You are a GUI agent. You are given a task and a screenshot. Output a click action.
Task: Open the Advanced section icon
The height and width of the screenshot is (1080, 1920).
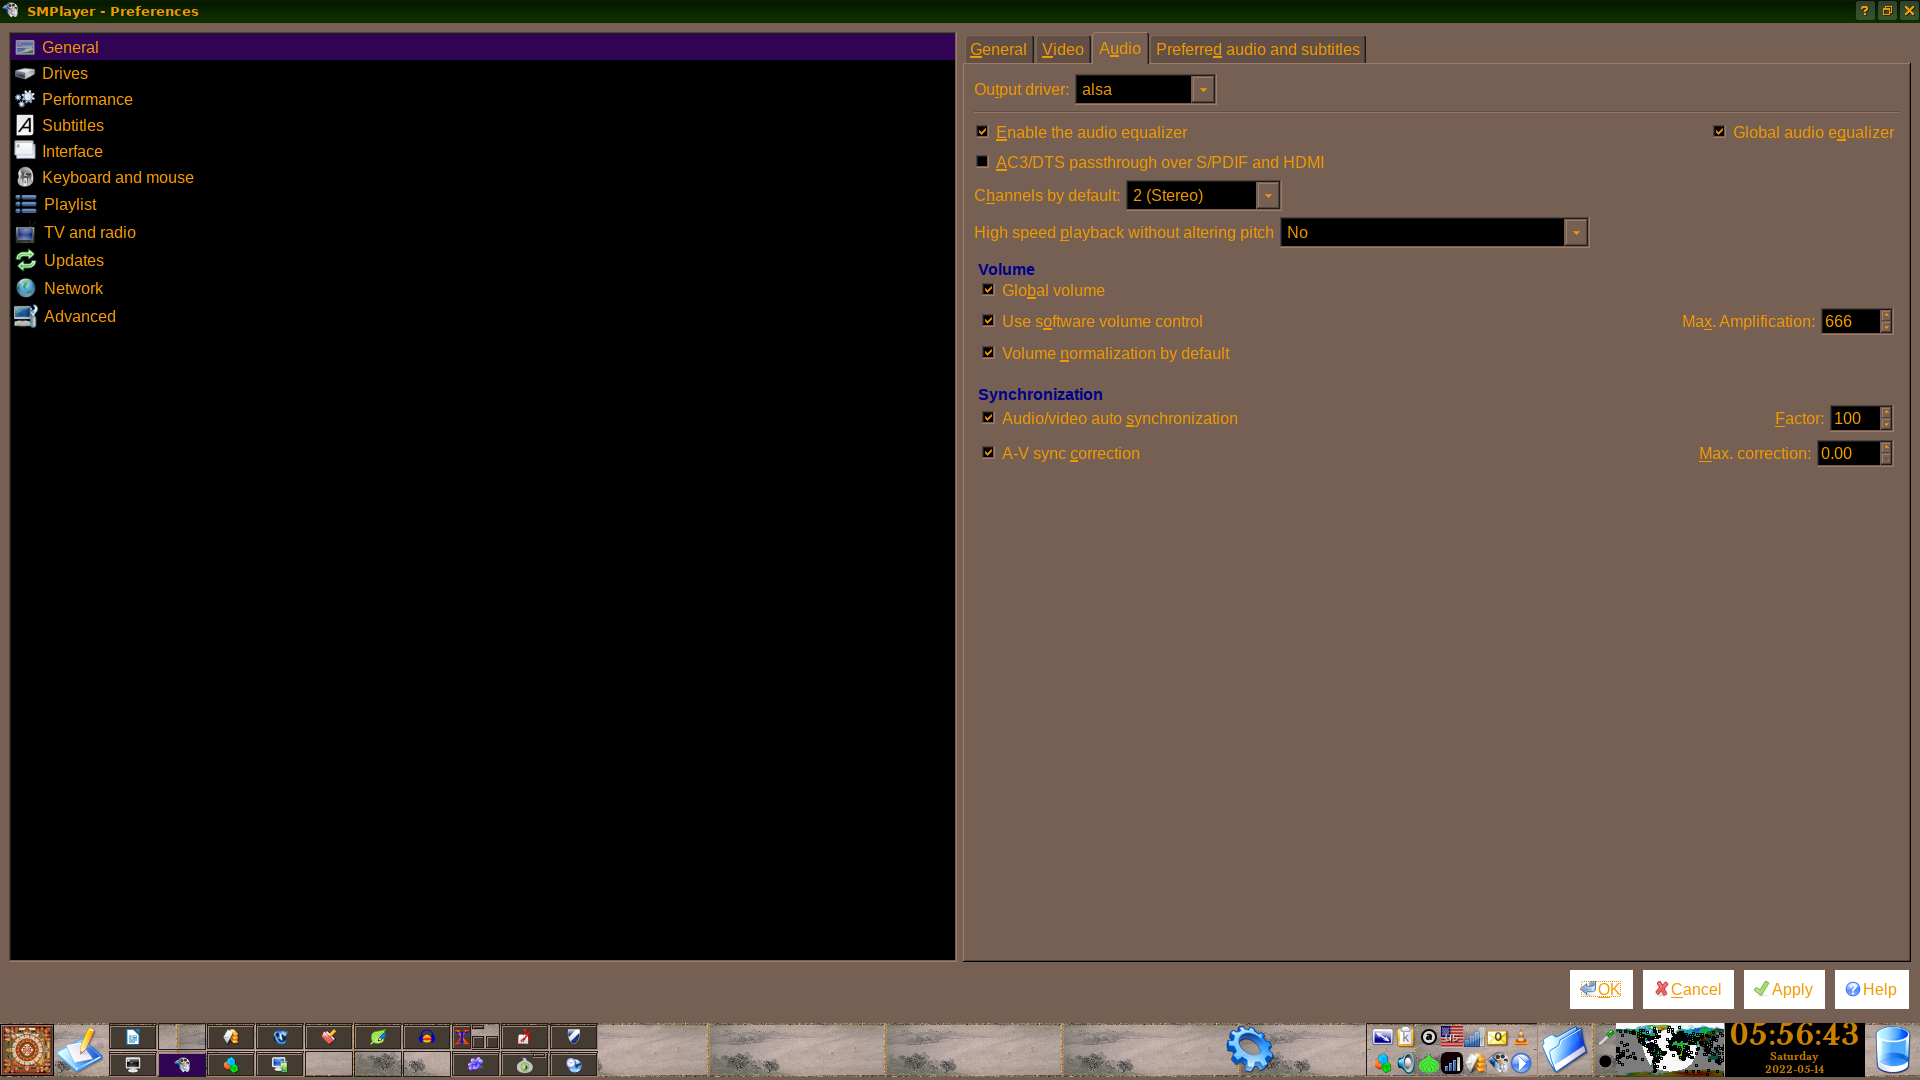tap(26, 316)
